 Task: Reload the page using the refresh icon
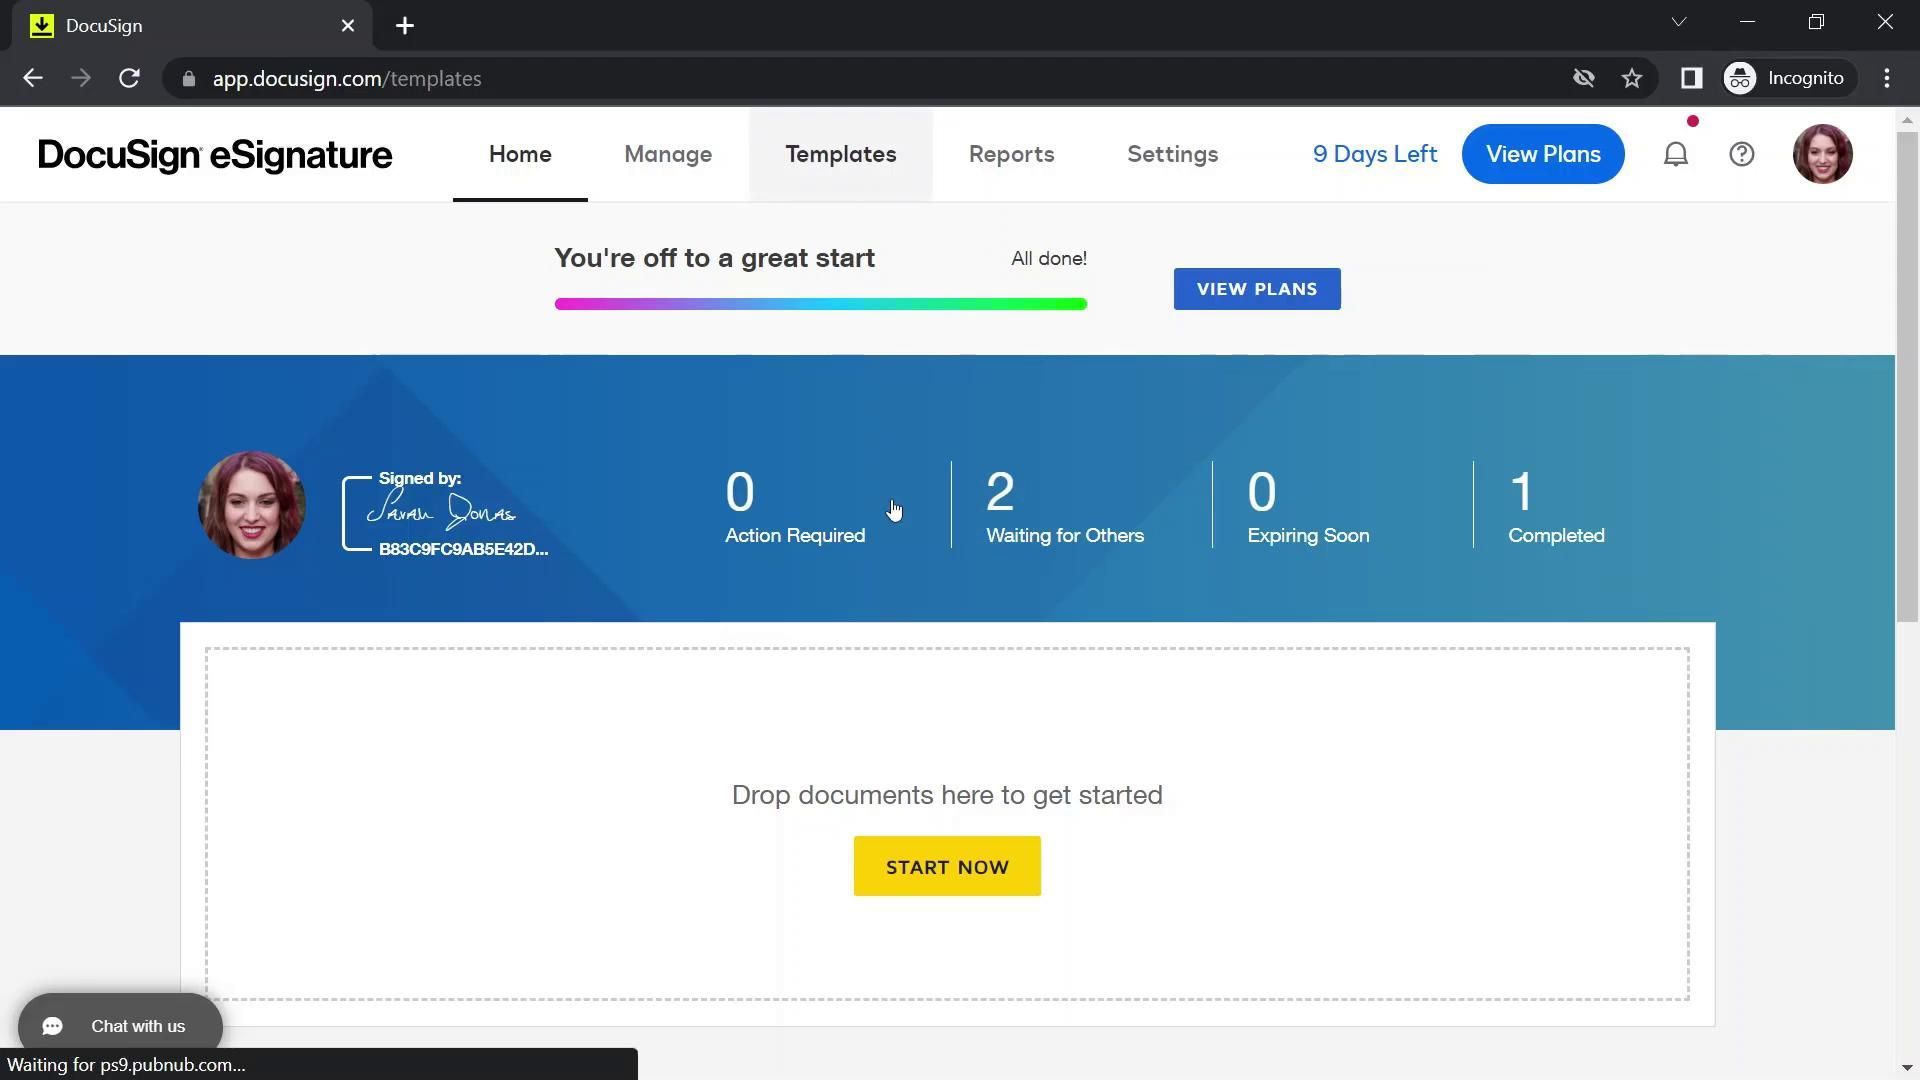pyautogui.click(x=129, y=78)
